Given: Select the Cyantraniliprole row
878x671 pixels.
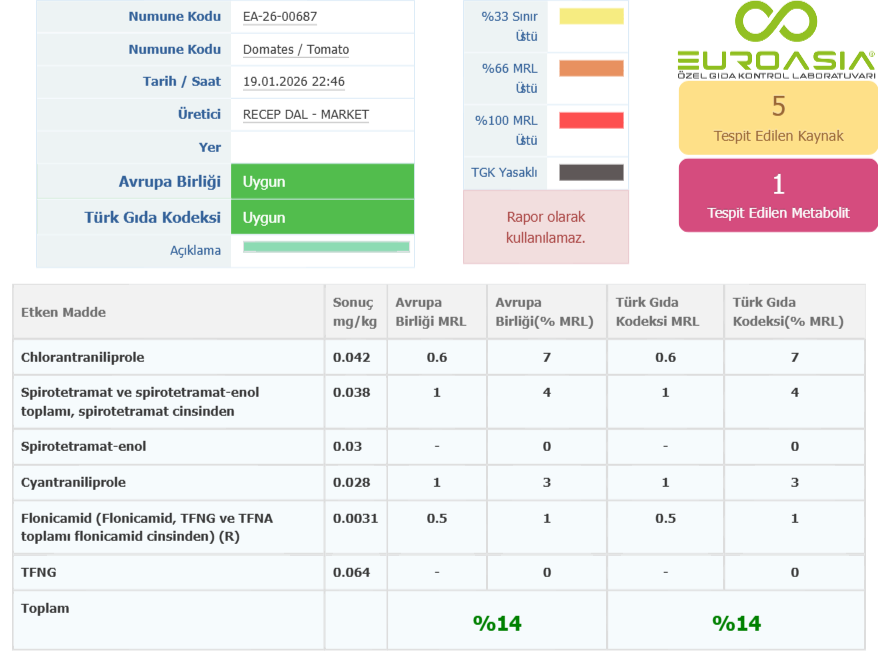Looking at the screenshot, I should click(x=74, y=482).
